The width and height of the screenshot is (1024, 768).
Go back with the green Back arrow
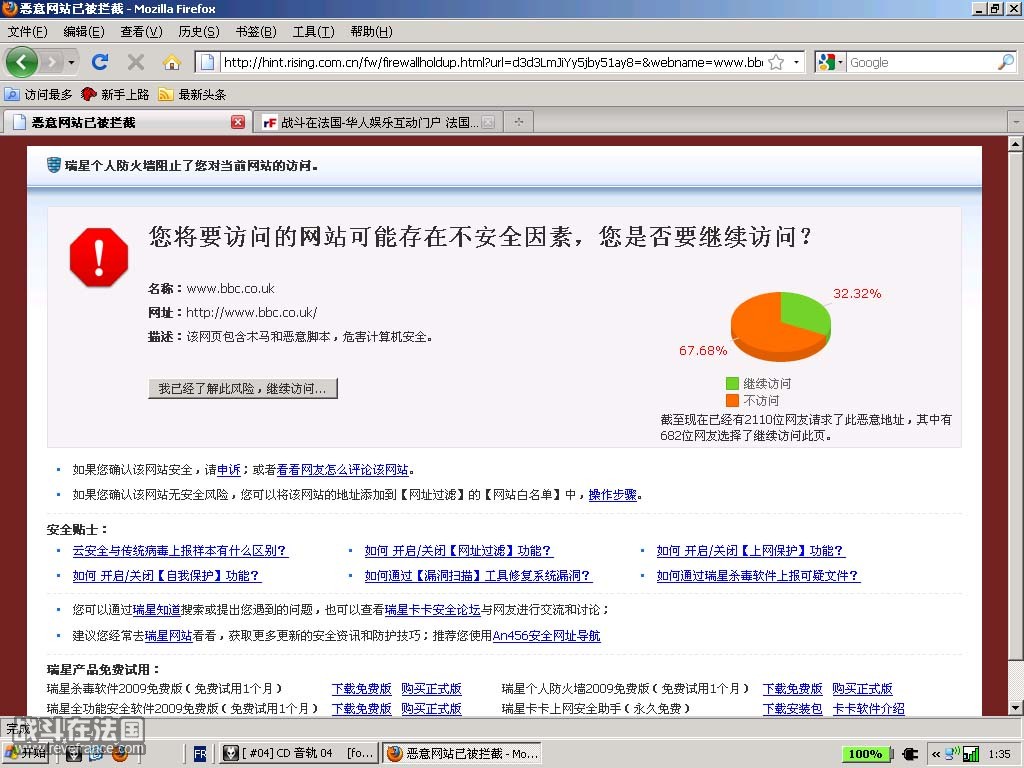[22, 62]
